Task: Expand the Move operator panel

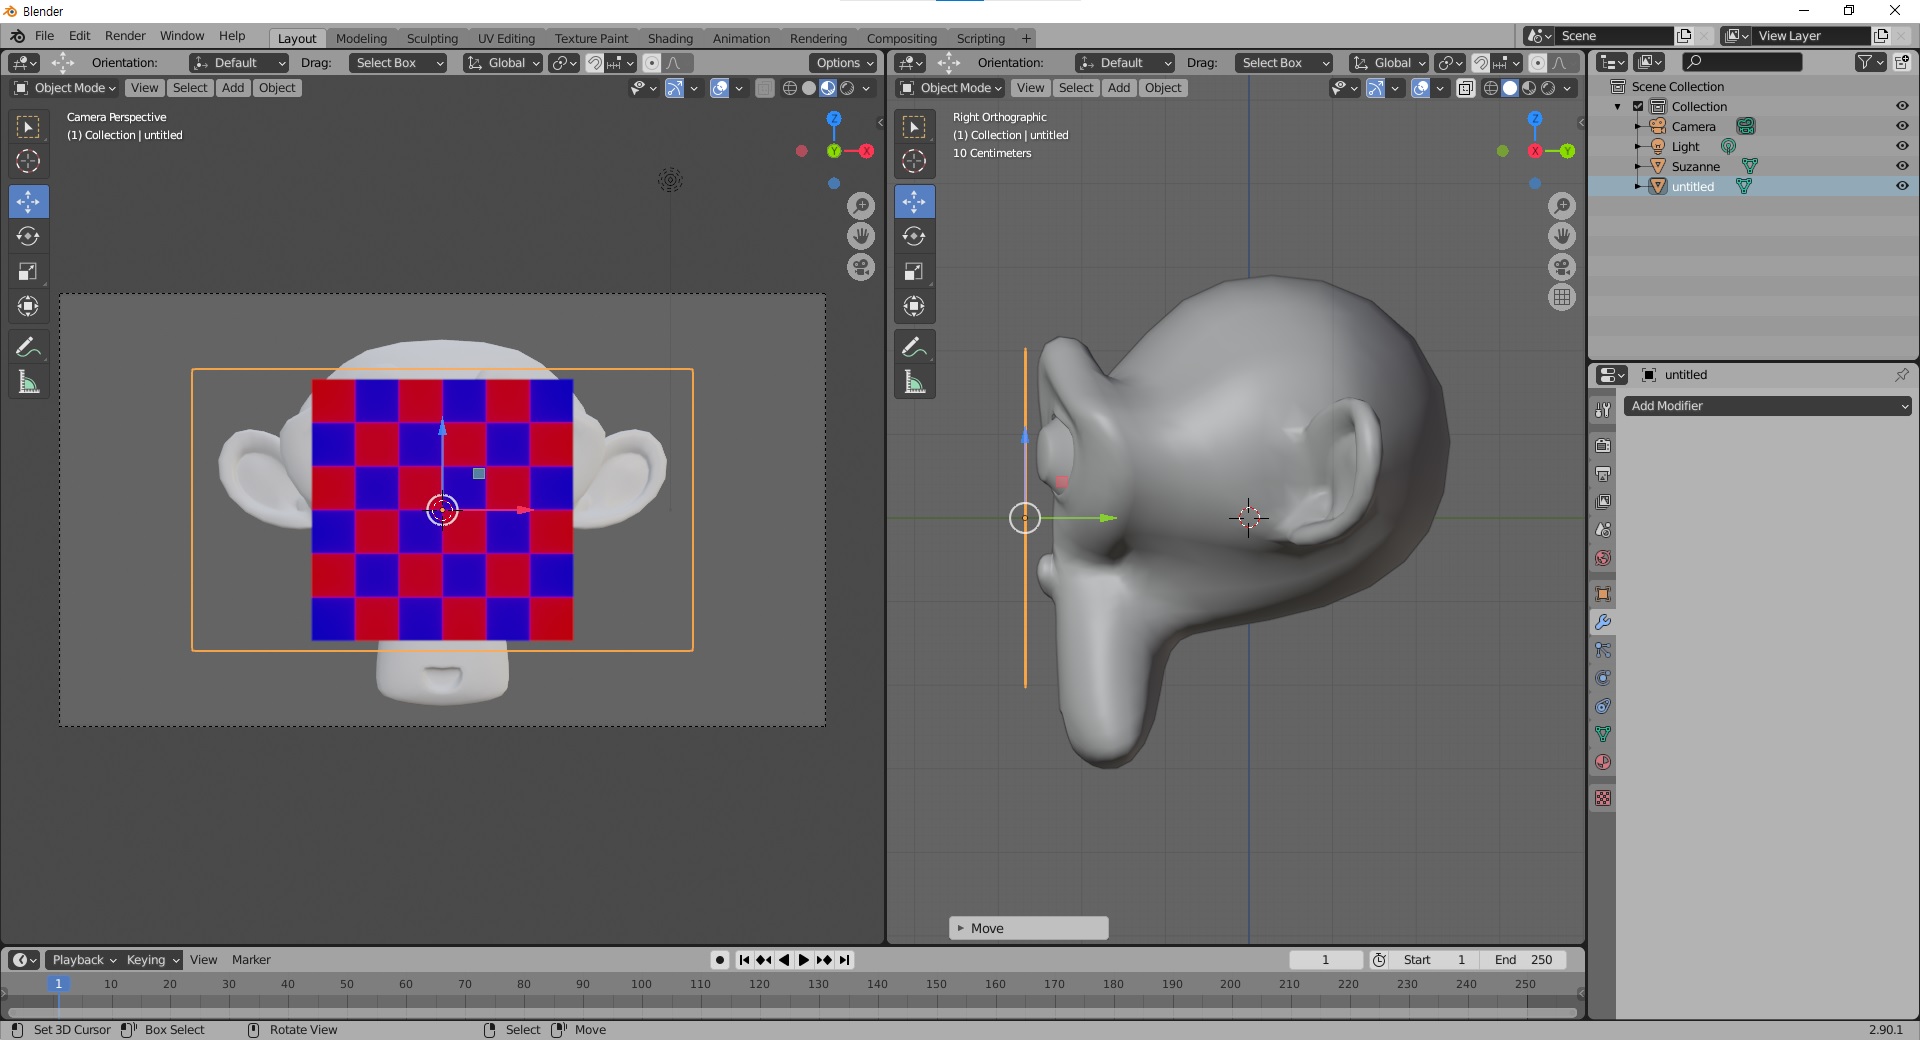Action: point(1028,928)
